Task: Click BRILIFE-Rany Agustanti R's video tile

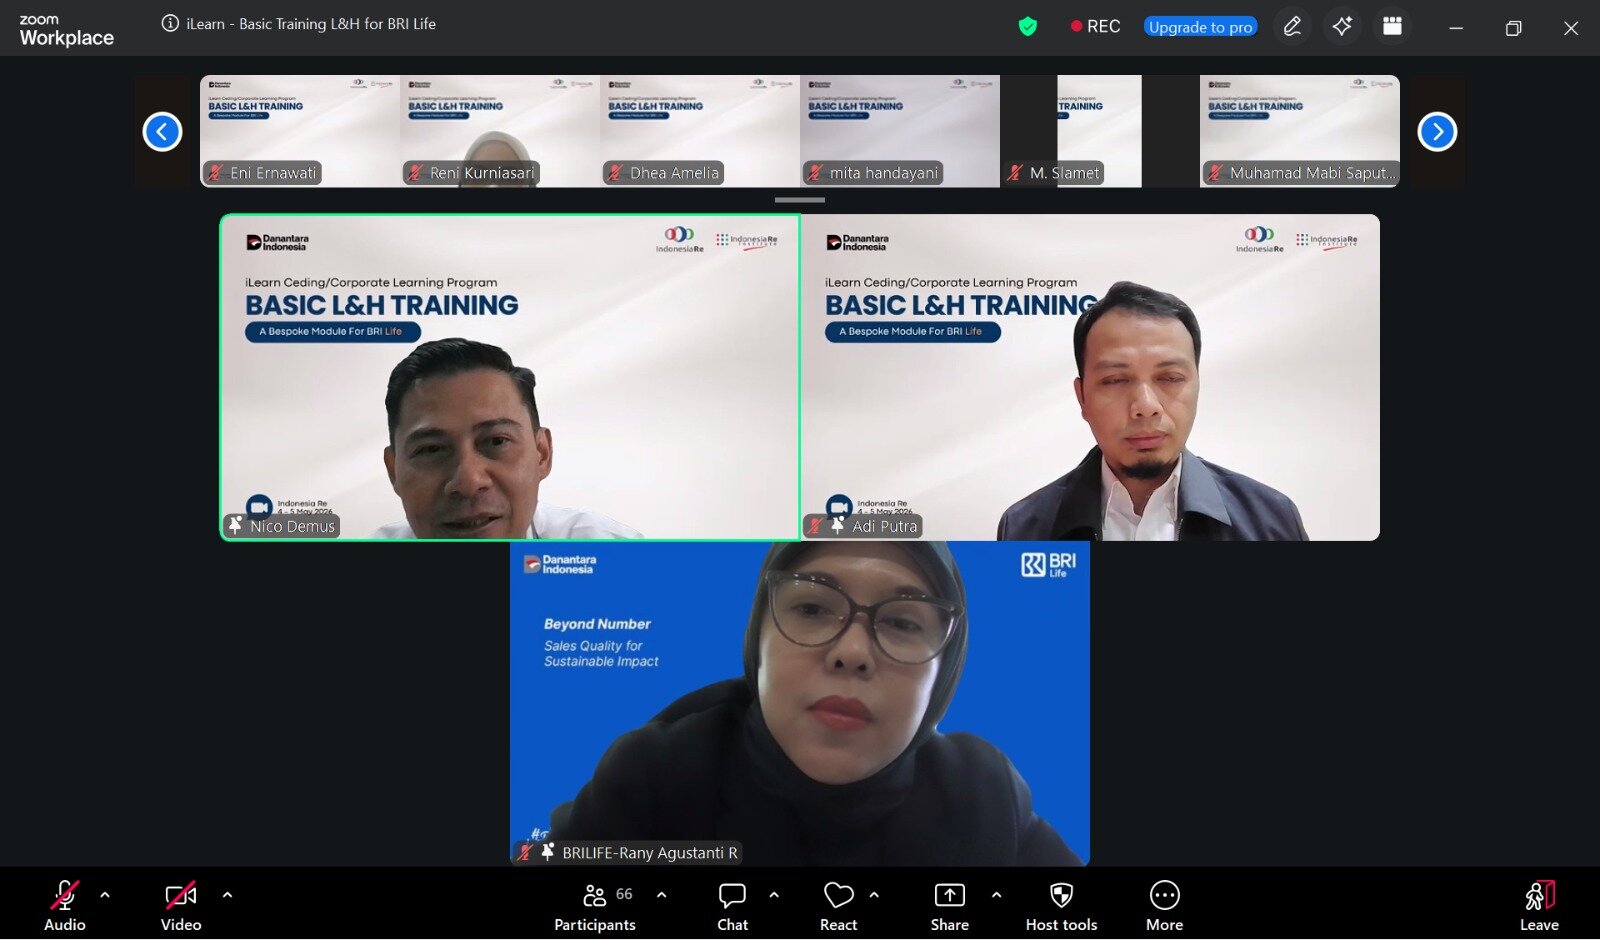Action: click(x=800, y=703)
